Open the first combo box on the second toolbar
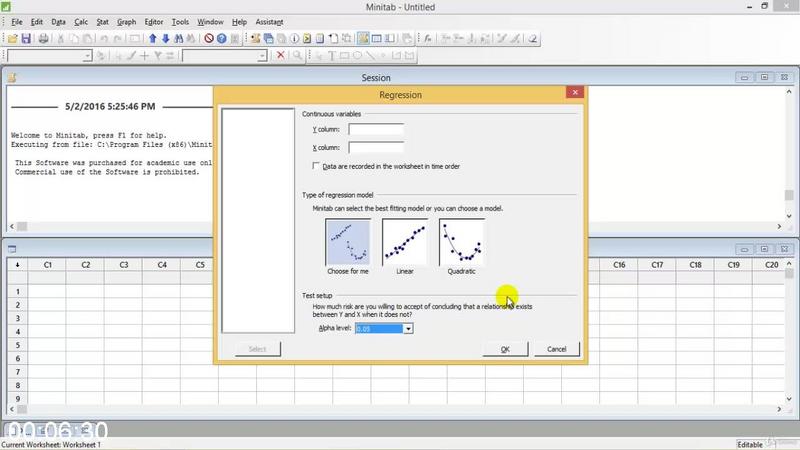 tap(49, 56)
